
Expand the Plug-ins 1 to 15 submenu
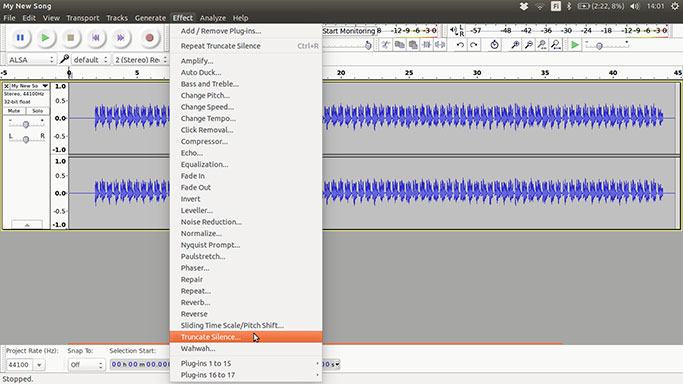[246, 363]
